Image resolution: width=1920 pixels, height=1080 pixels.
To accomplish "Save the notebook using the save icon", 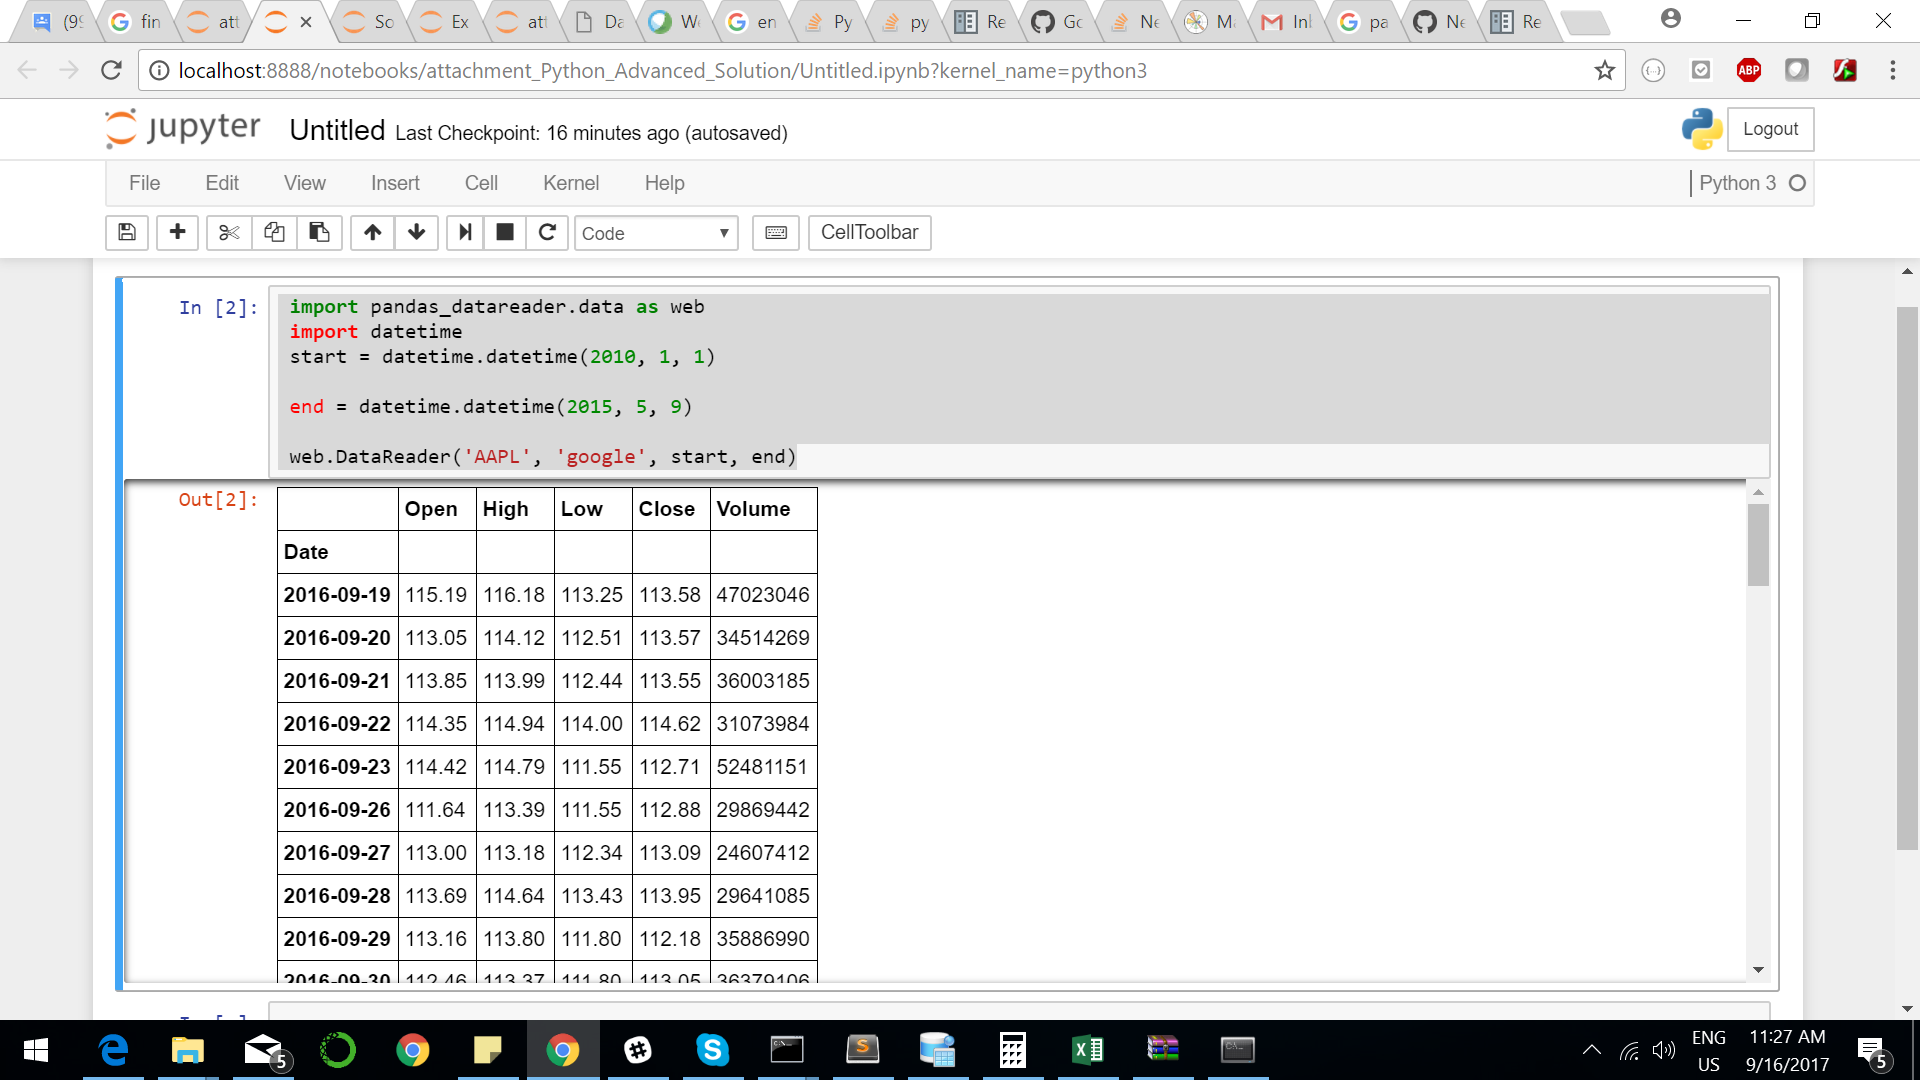I will [126, 232].
